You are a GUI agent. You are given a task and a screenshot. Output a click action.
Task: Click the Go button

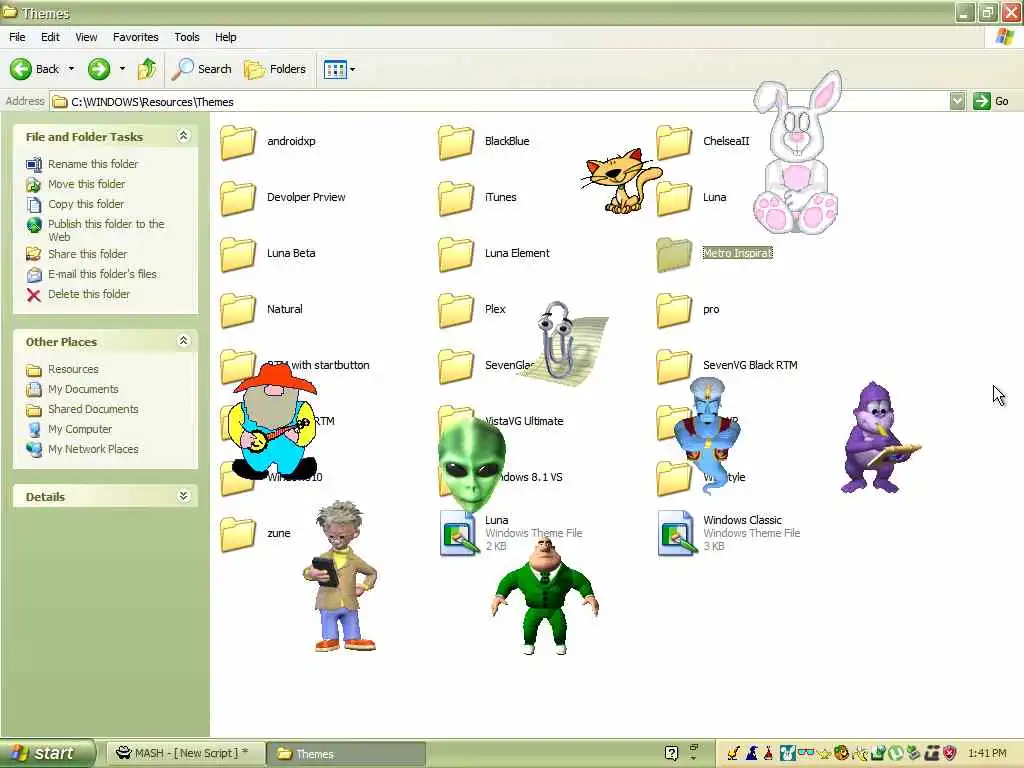991,101
